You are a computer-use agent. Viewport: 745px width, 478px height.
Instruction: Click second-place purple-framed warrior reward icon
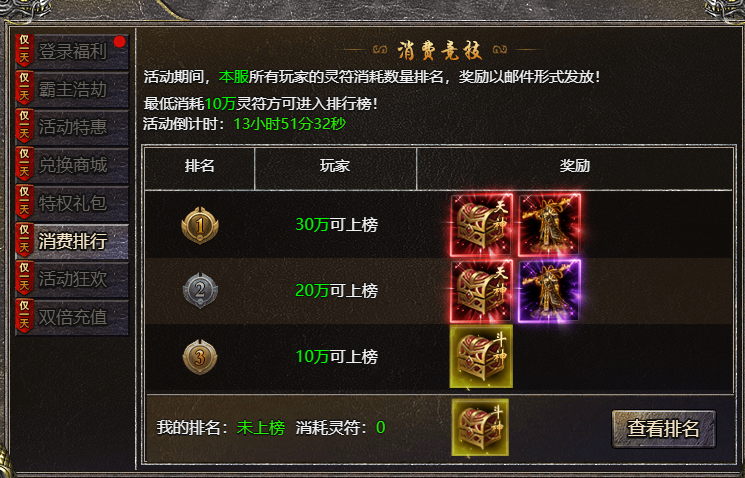tap(549, 291)
